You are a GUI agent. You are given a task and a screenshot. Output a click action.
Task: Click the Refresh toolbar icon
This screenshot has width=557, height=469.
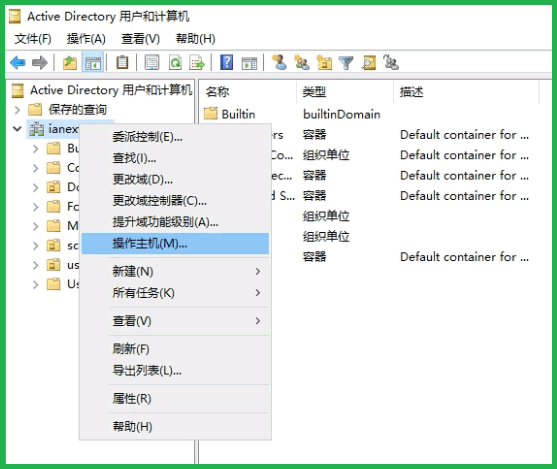(x=175, y=63)
